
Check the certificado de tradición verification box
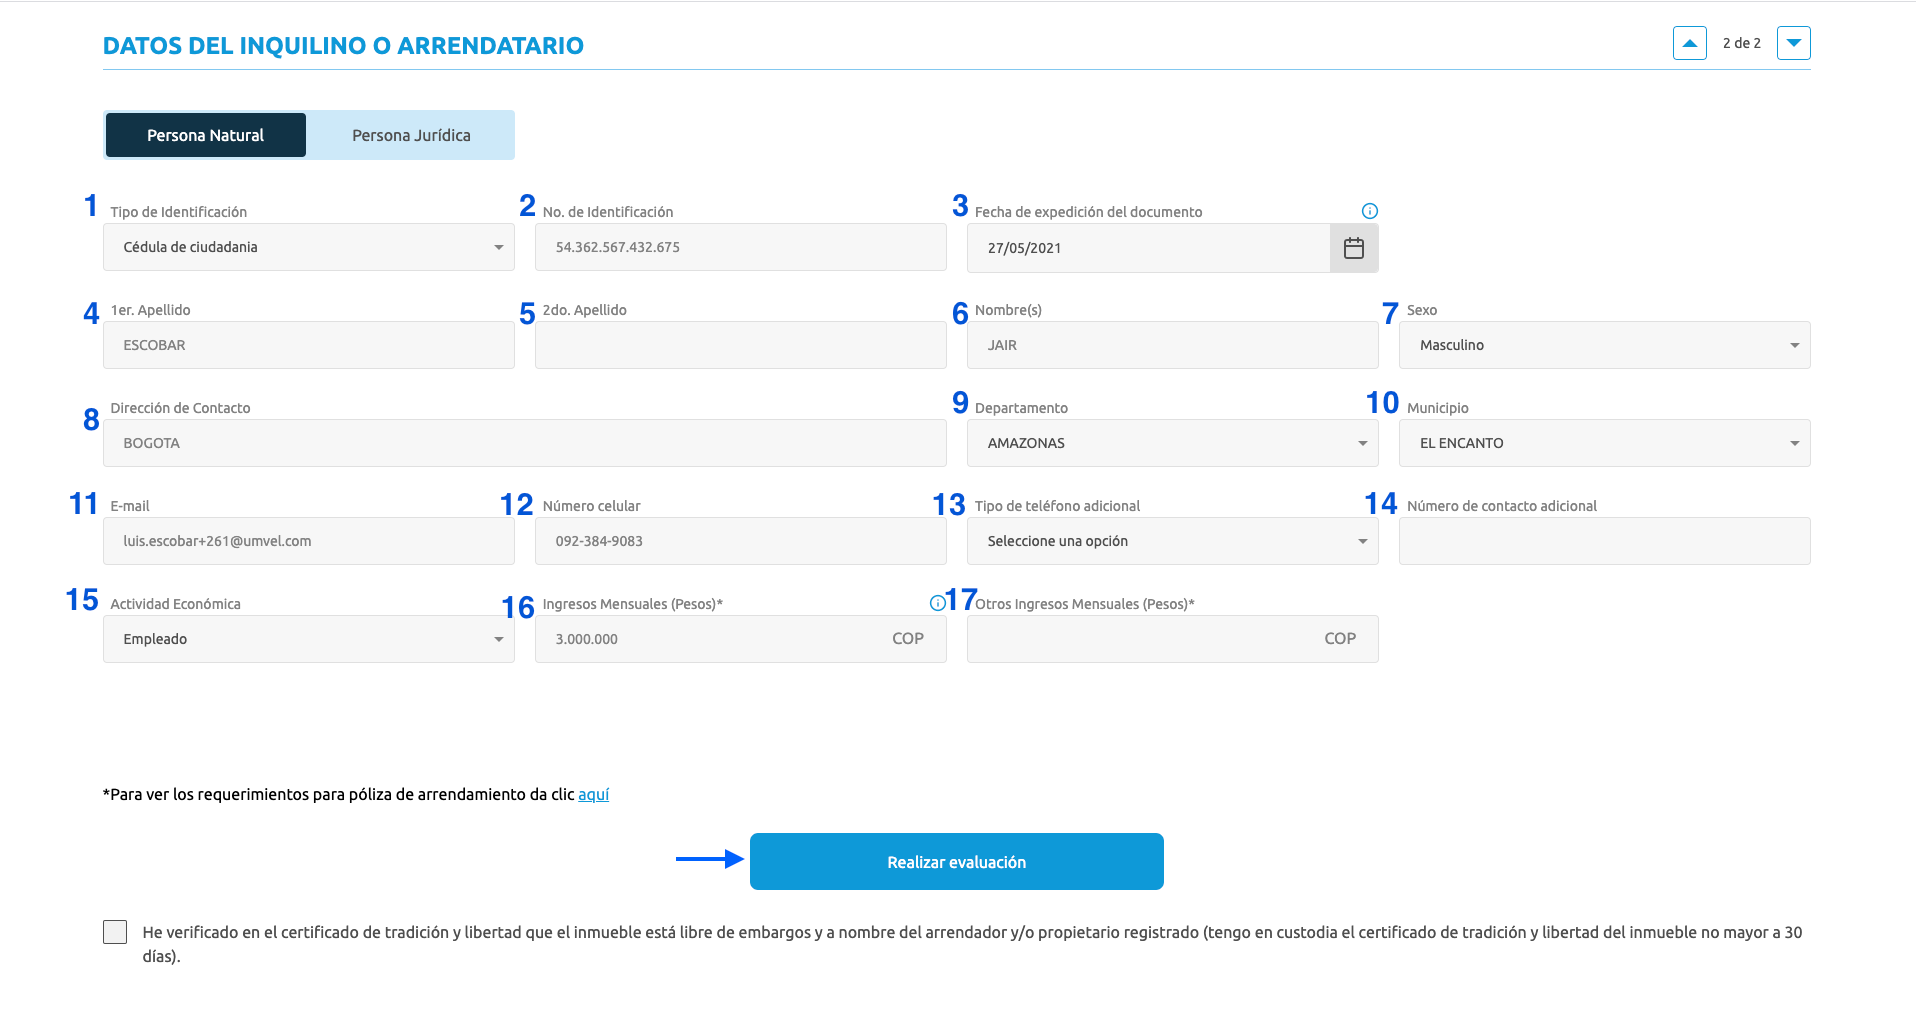coord(115,932)
